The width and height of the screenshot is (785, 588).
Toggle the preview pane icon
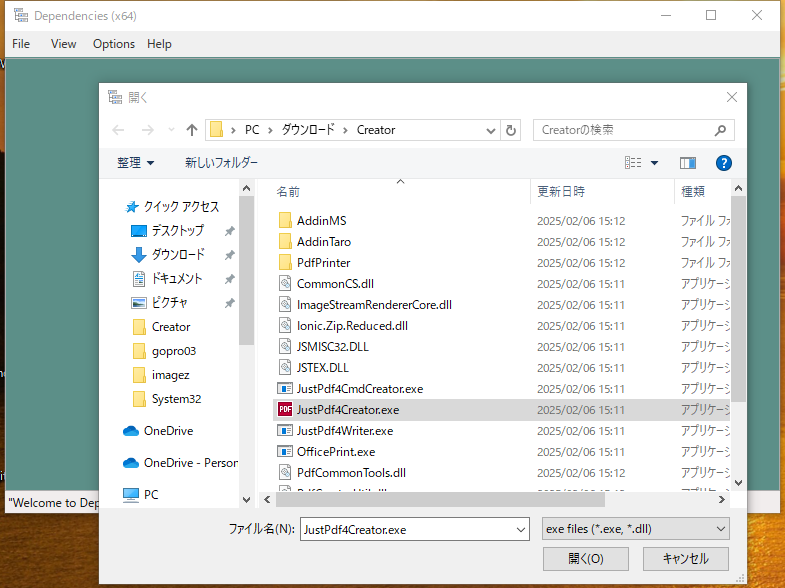click(x=688, y=163)
